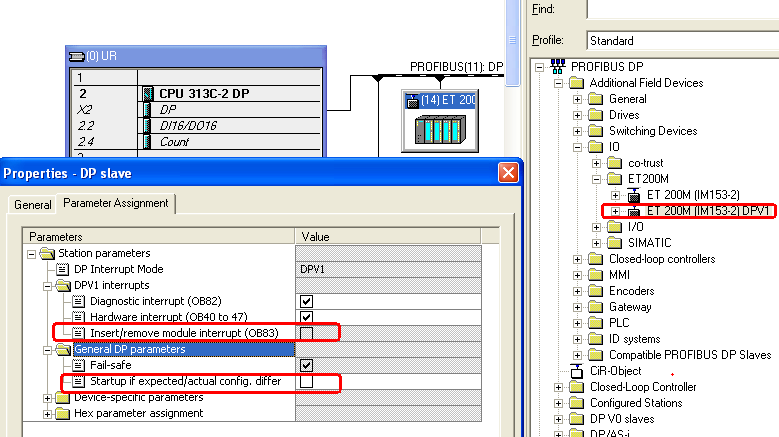Expand the Closed-loop controllers folder
The height and width of the screenshot is (437, 779).
click(x=577, y=259)
